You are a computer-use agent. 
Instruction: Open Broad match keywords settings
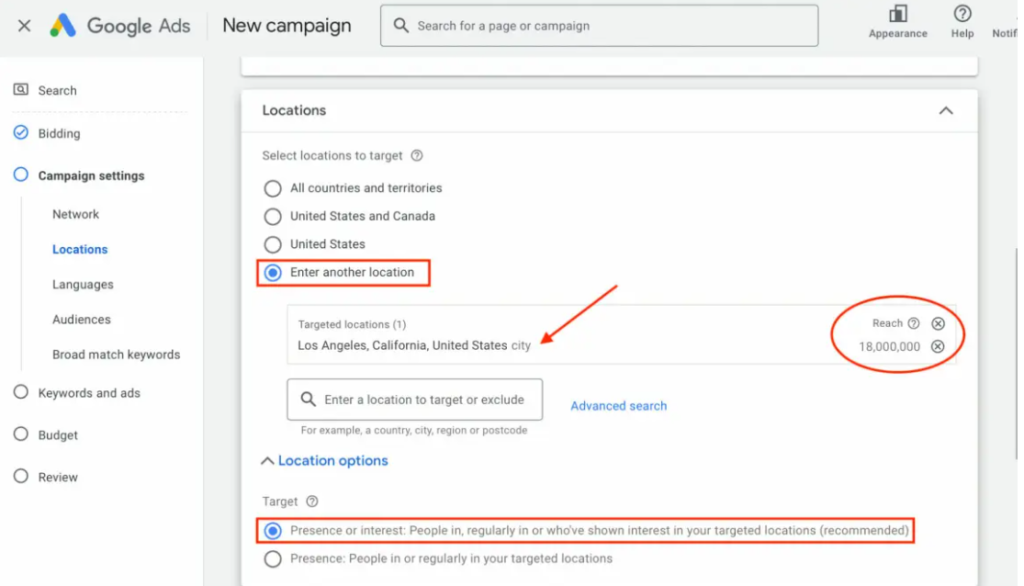[116, 354]
